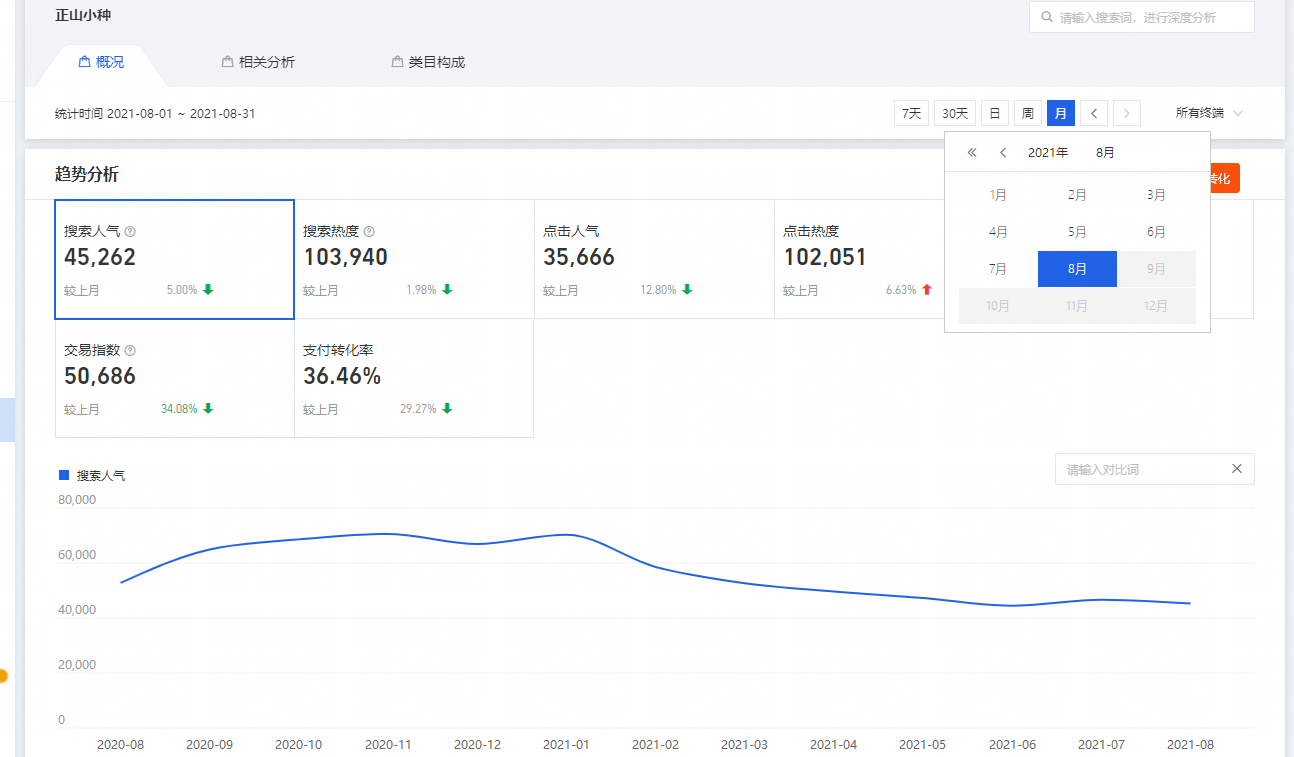Switch to the 相关分析 tab

coord(258,62)
